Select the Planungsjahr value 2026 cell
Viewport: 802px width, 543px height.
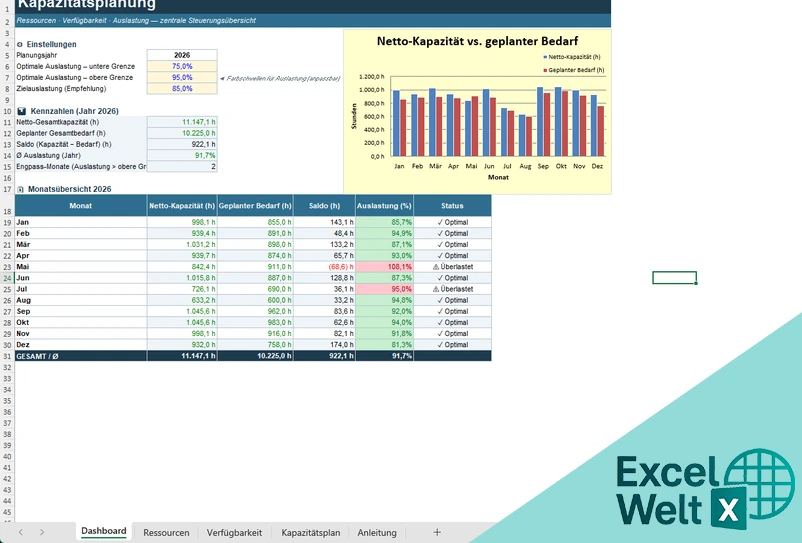pyautogui.click(x=182, y=55)
